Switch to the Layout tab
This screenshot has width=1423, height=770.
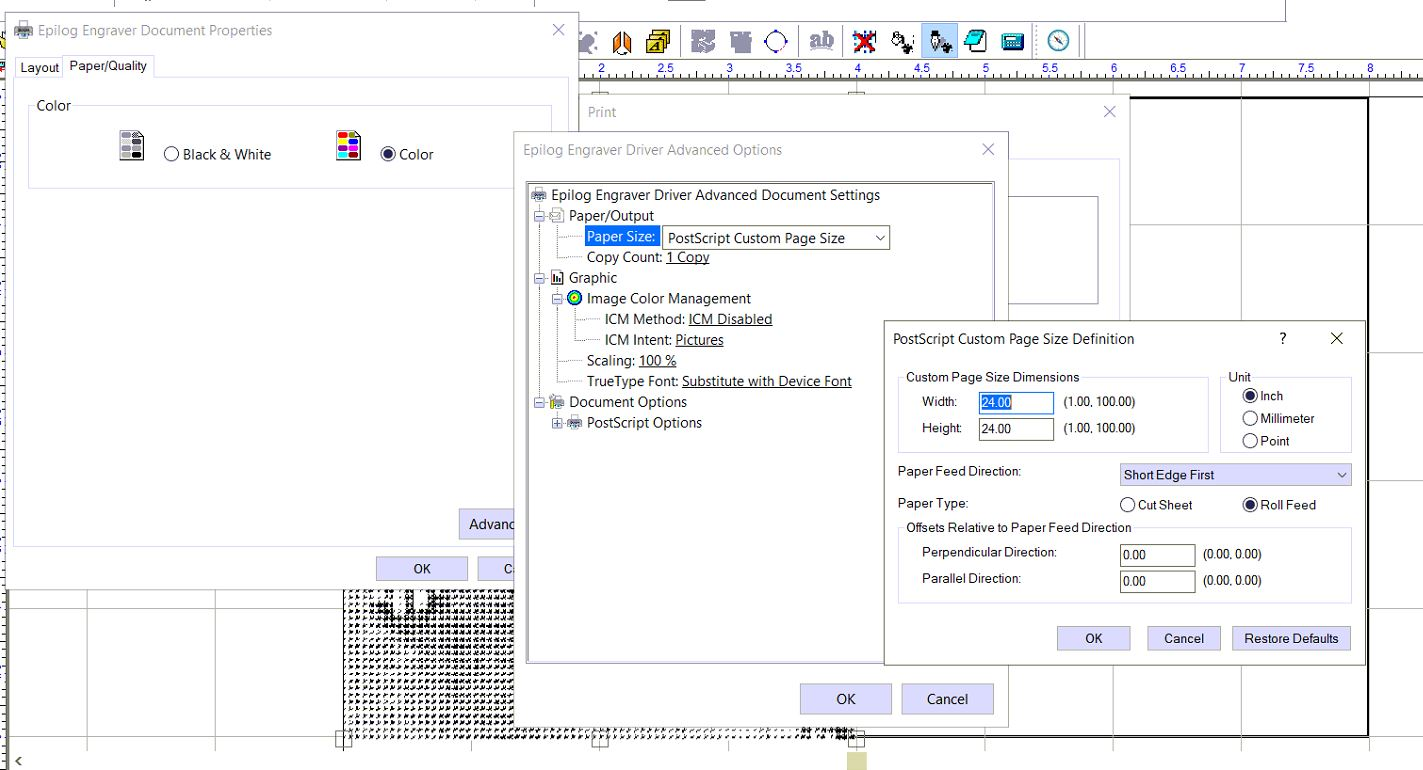(40, 68)
